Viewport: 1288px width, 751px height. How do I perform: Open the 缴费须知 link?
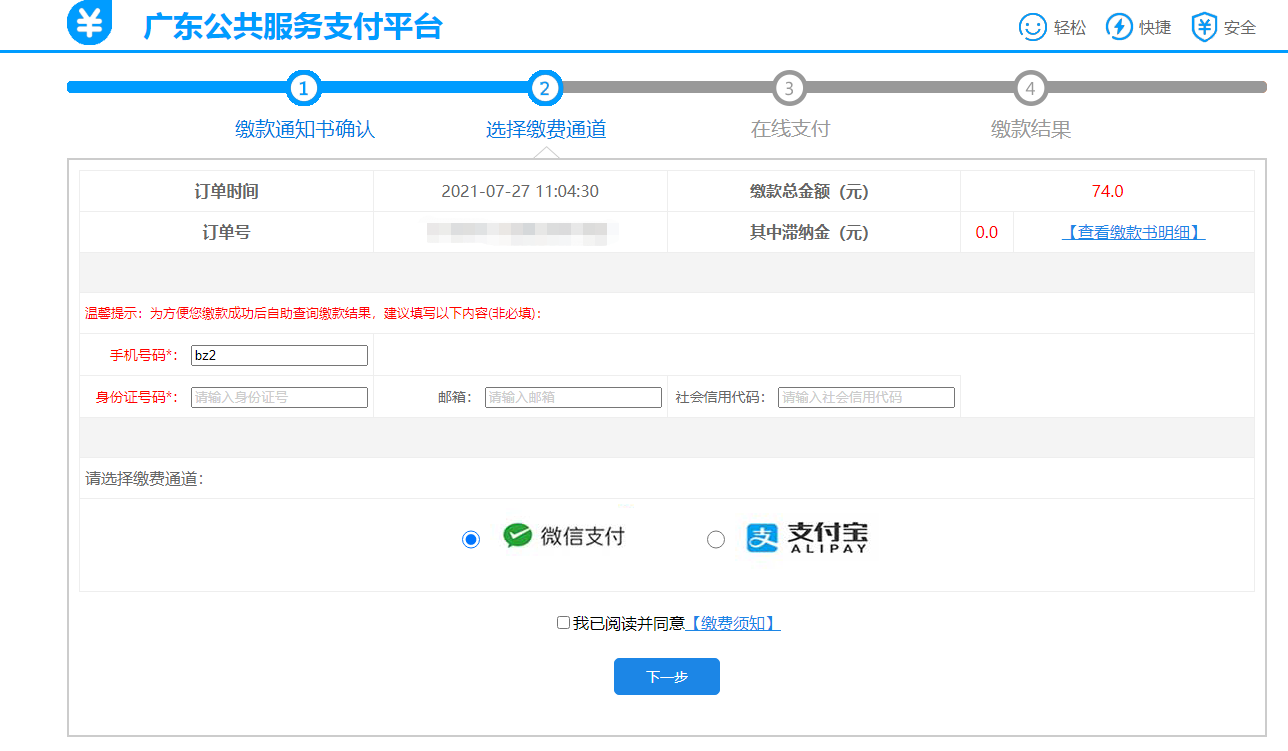tap(732, 623)
